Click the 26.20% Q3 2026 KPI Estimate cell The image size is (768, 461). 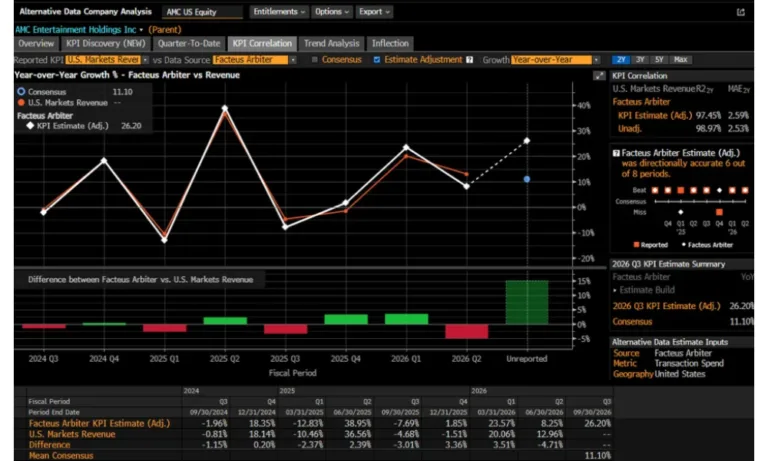(598, 423)
